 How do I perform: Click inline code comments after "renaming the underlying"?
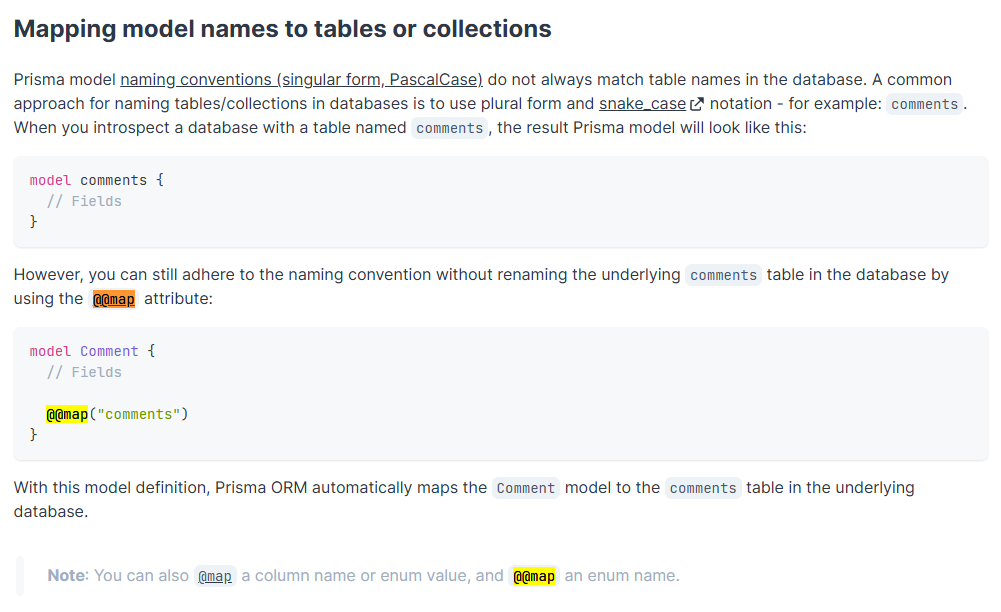pos(723,275)
